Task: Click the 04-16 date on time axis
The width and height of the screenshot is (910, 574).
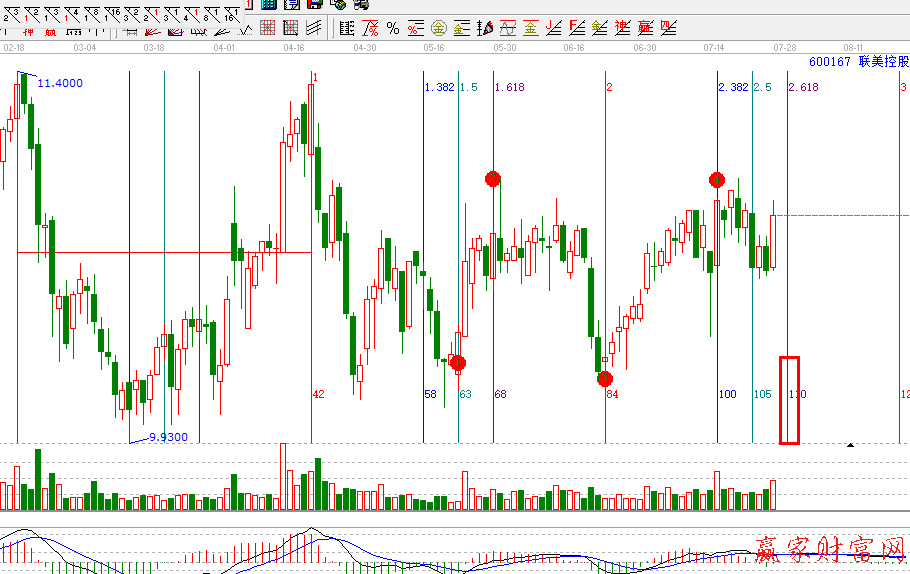Action: point(294,47)
